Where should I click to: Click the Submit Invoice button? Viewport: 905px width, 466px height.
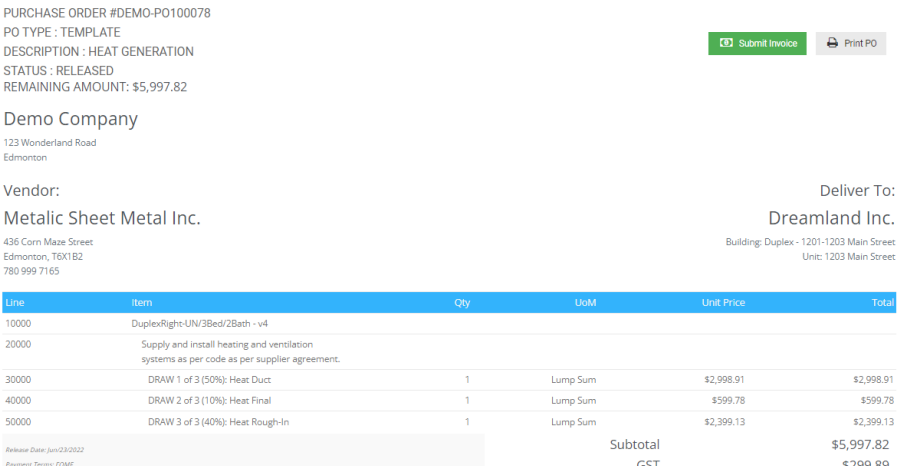click(757, 44)
